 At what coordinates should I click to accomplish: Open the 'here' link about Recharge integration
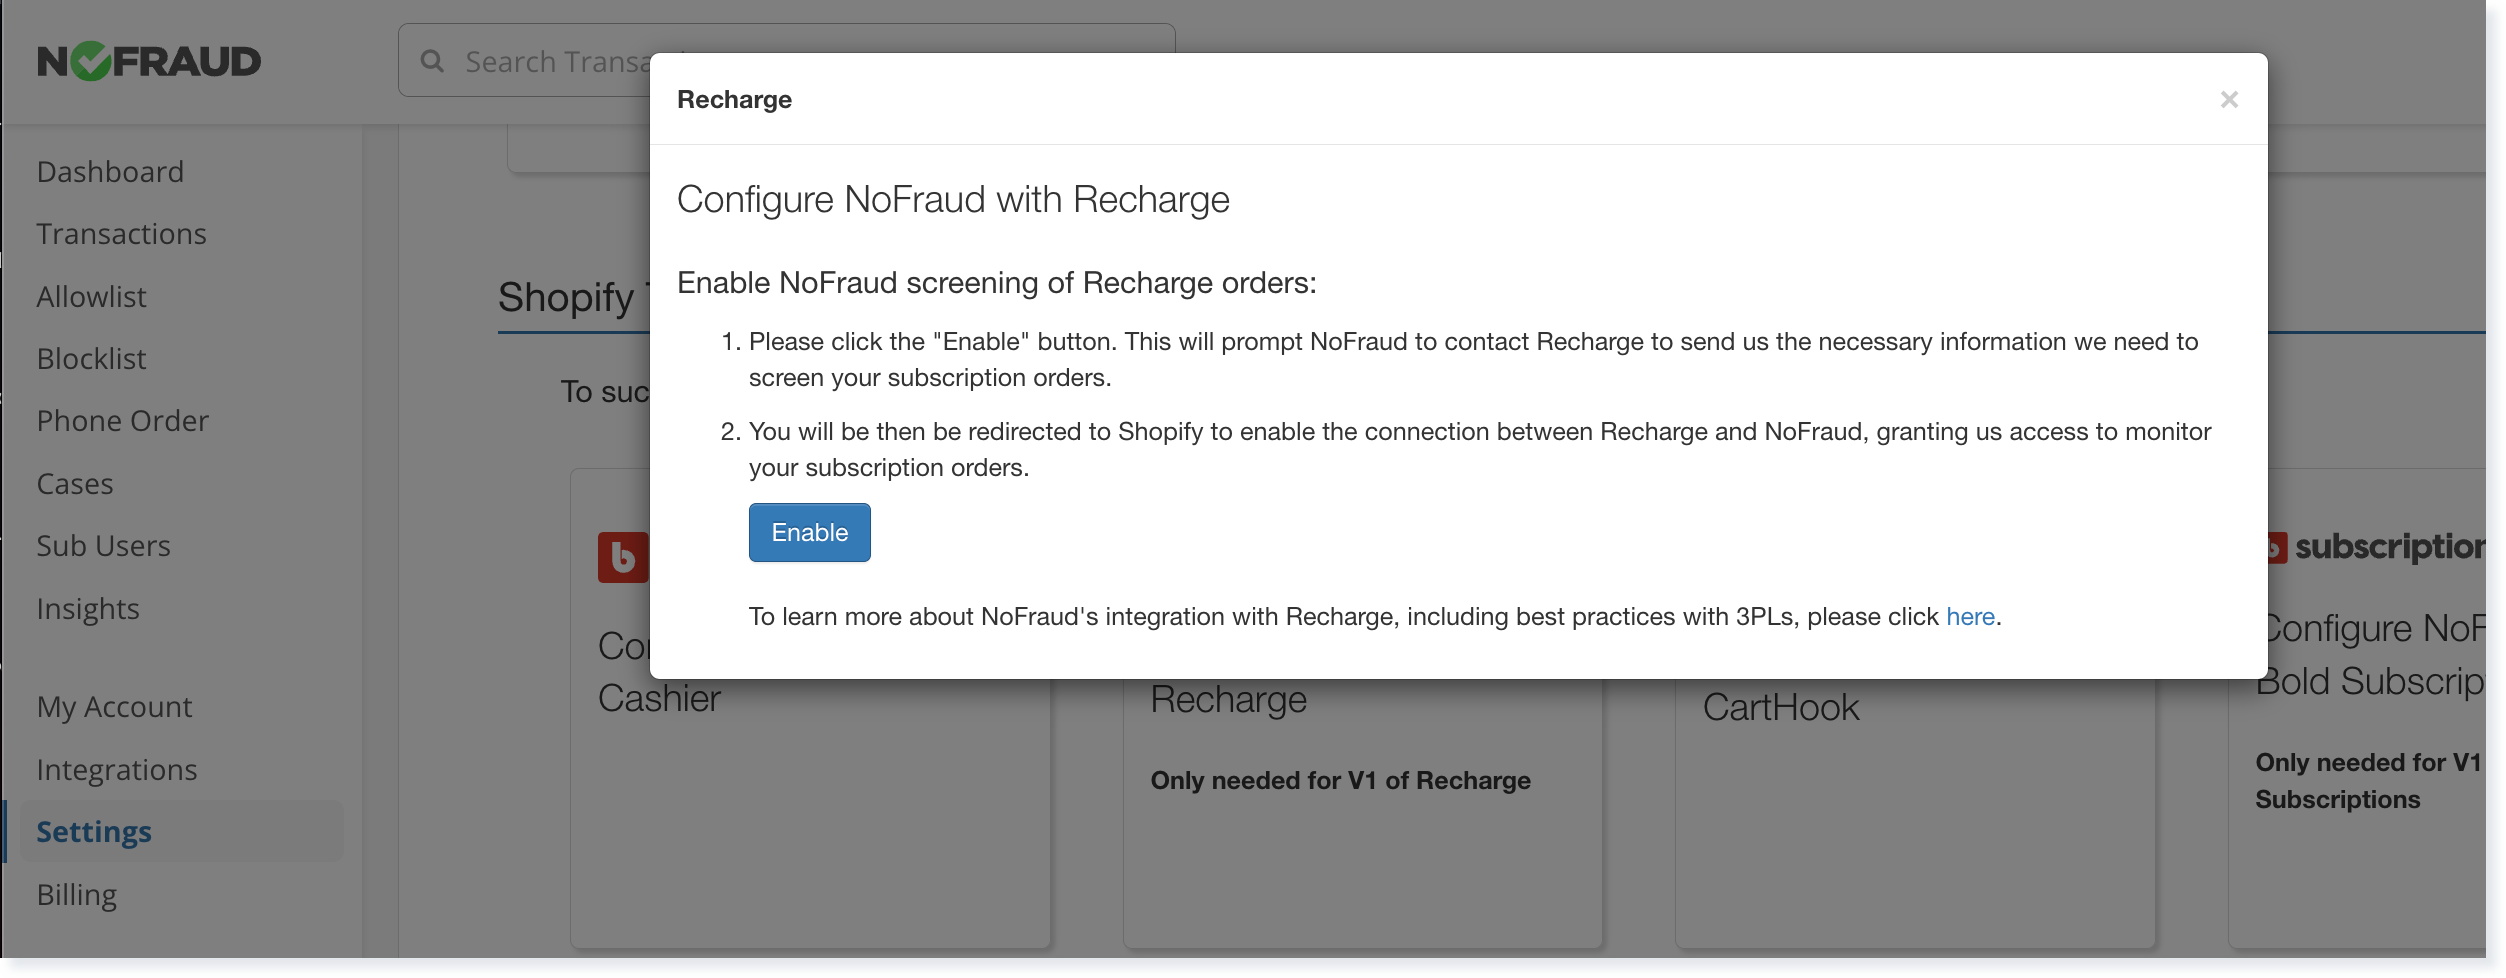[1969, 616]
